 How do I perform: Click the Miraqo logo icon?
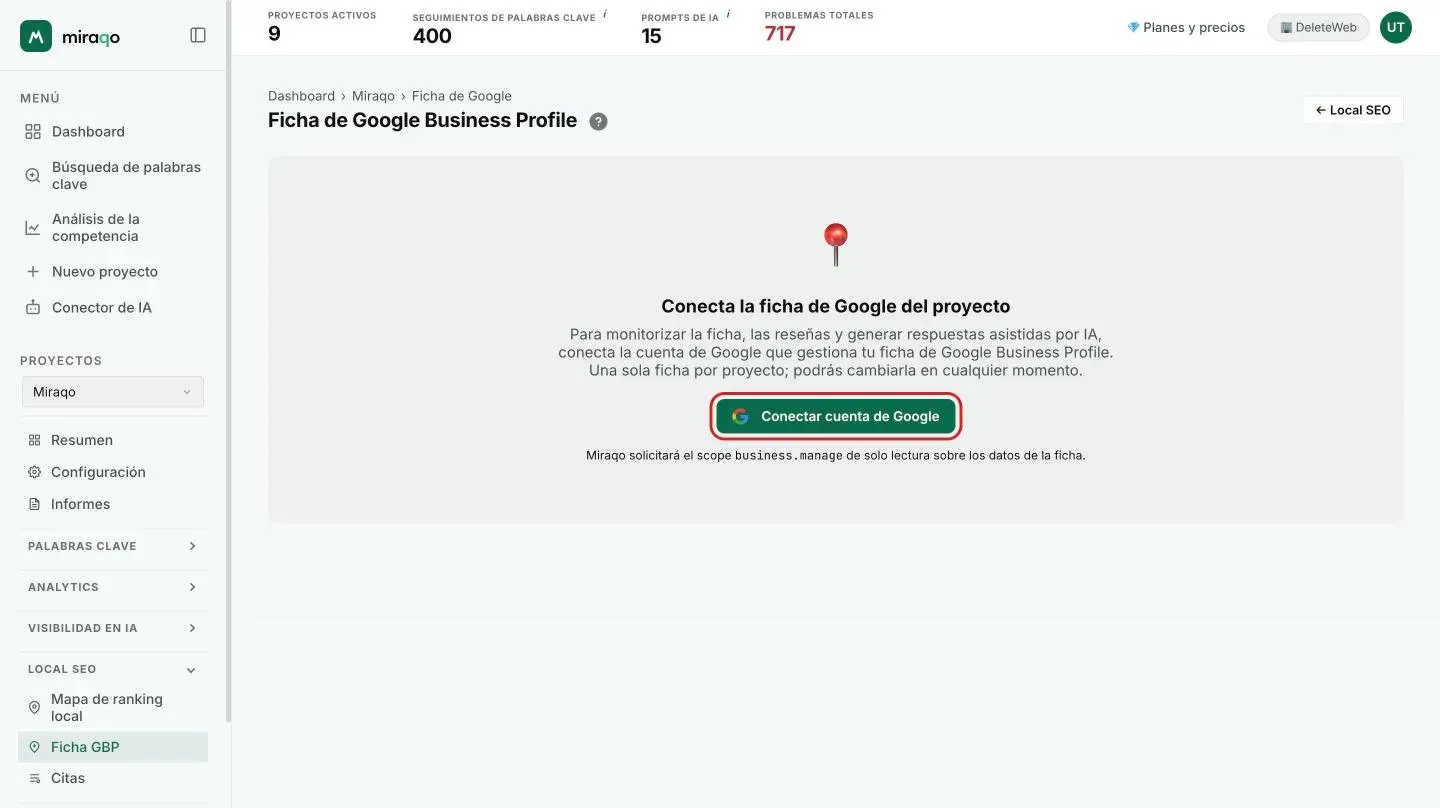36,36
